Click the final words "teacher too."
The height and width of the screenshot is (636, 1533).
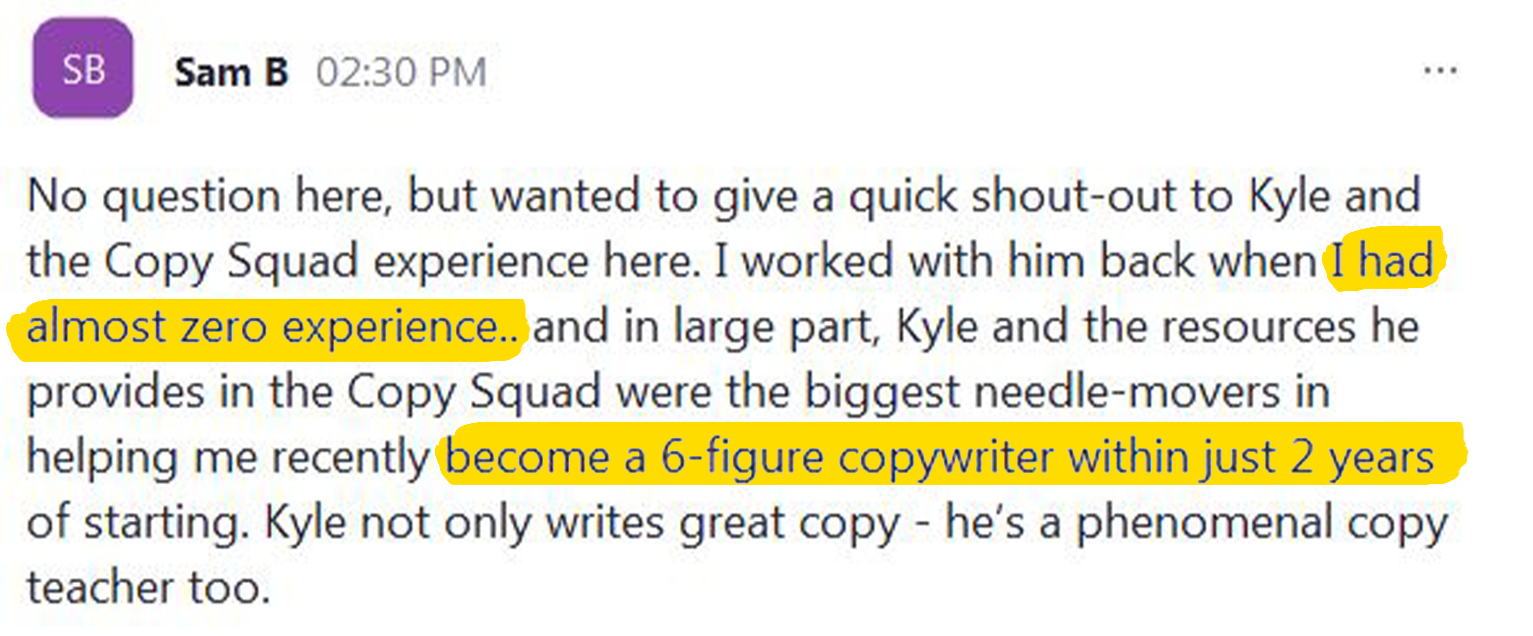coord(149,590)
